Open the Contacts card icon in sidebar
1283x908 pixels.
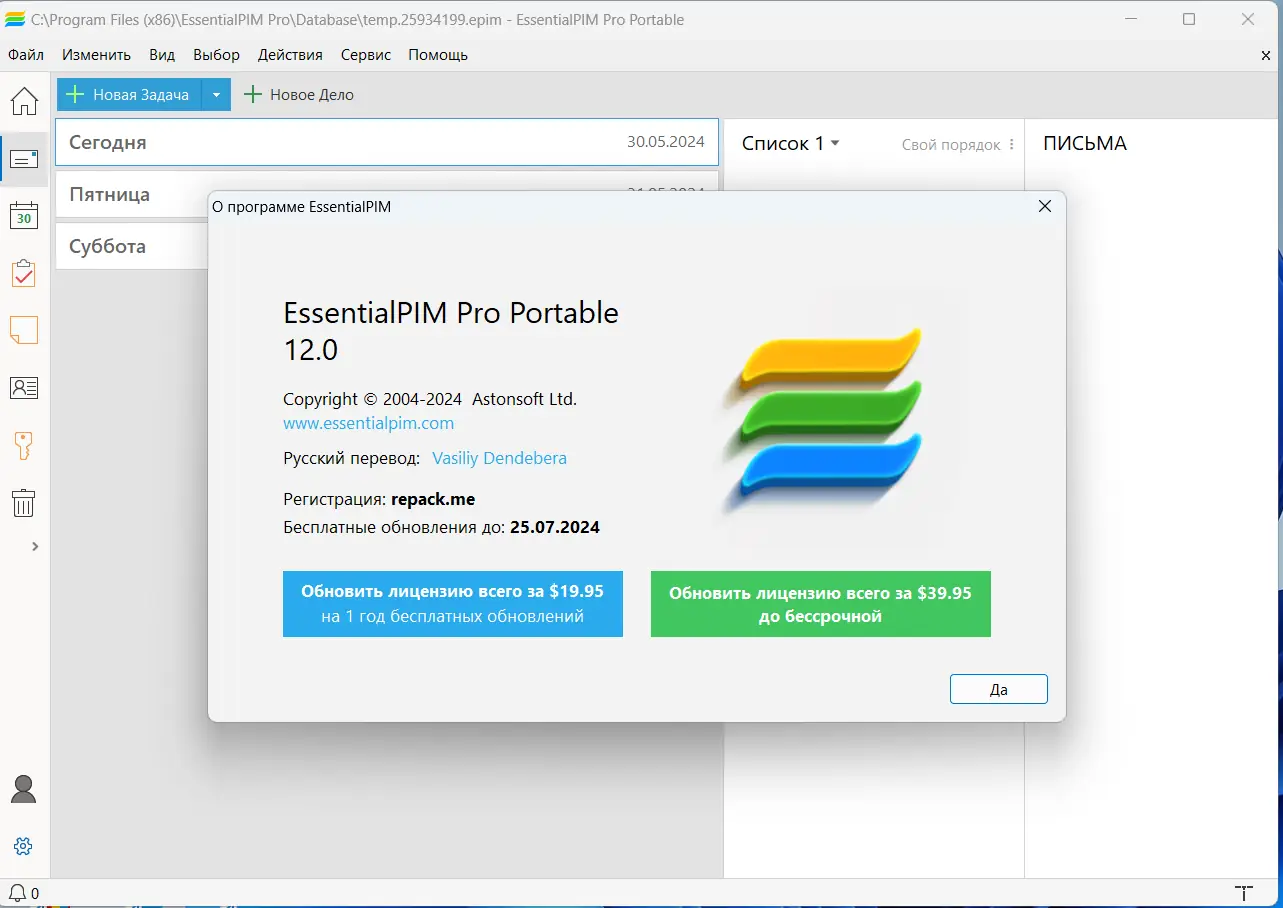coord(24,388)
